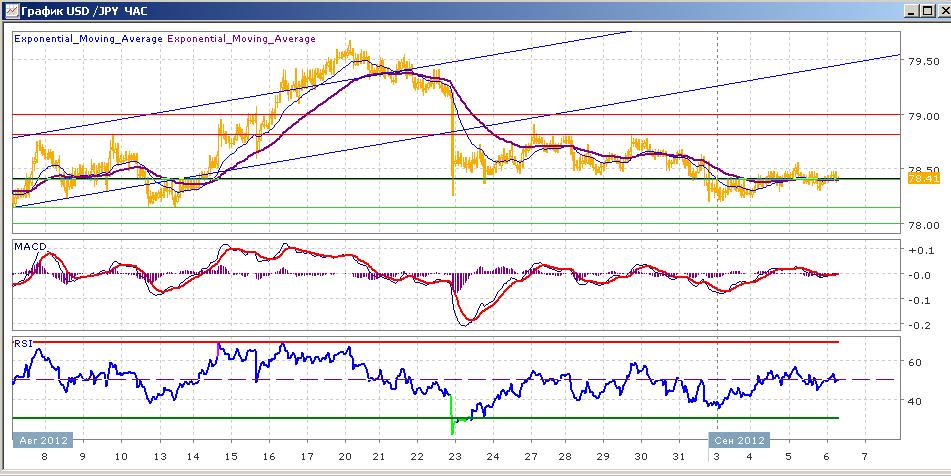Click the -0.1 MACD axis value
The image size is (951, 476).
(x=919, y=300)
